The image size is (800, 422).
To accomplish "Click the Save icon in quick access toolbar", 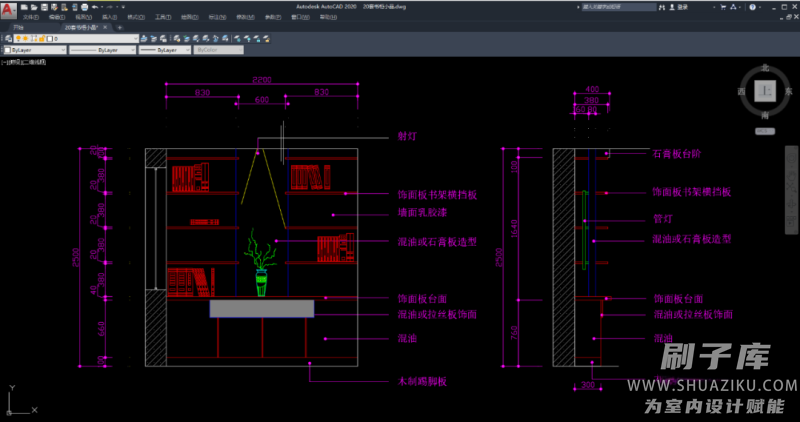I will pos(45,6).
